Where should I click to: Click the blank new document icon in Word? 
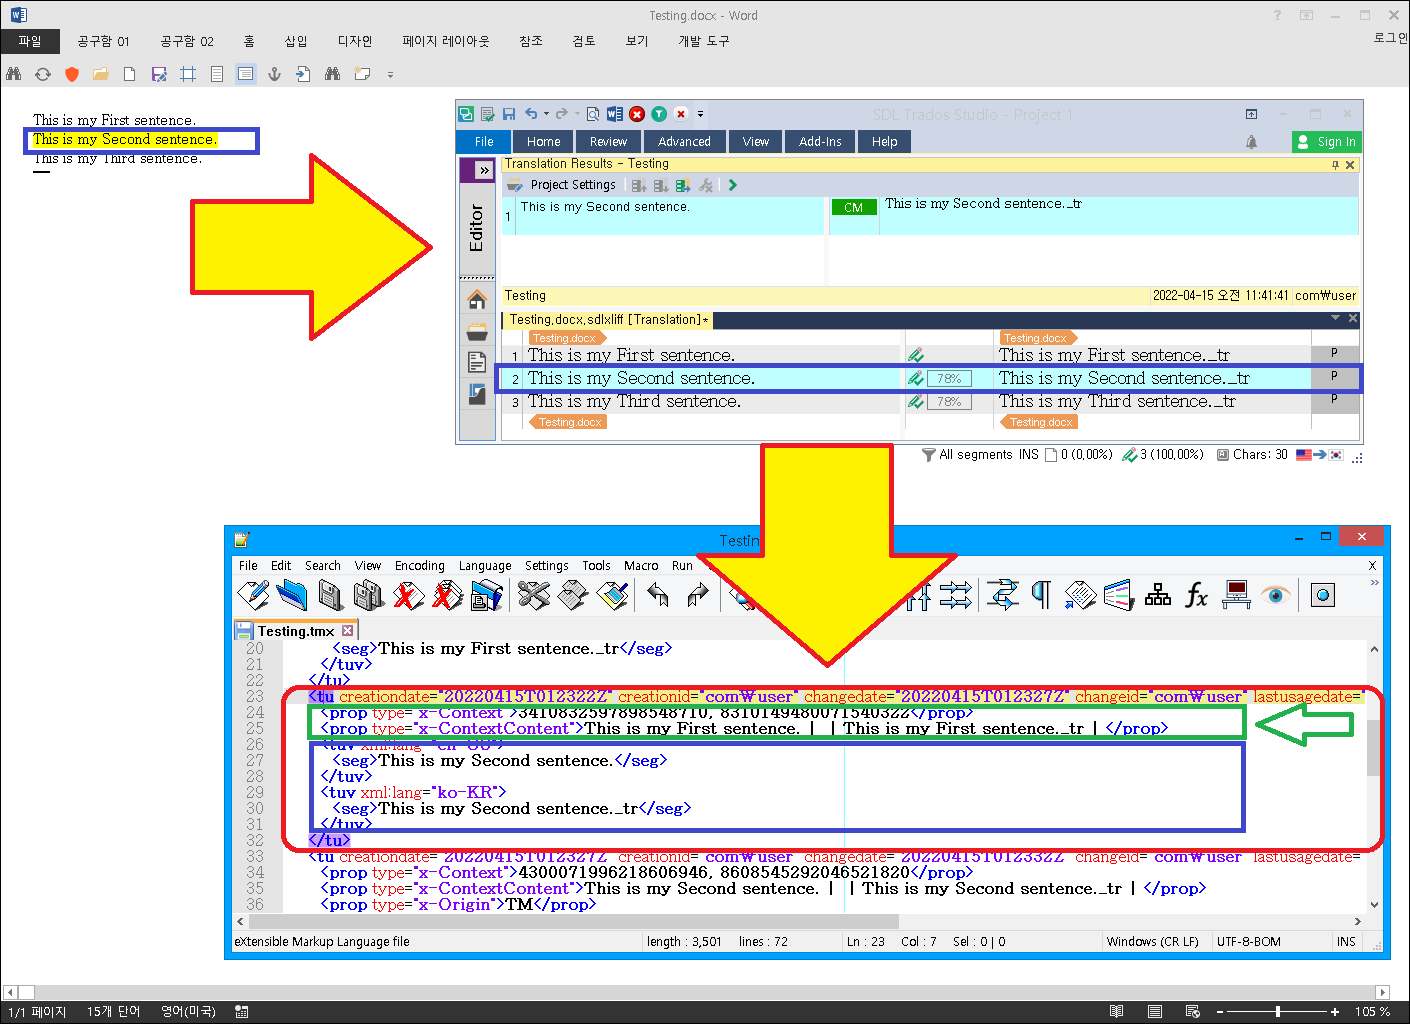pos(129,74)
